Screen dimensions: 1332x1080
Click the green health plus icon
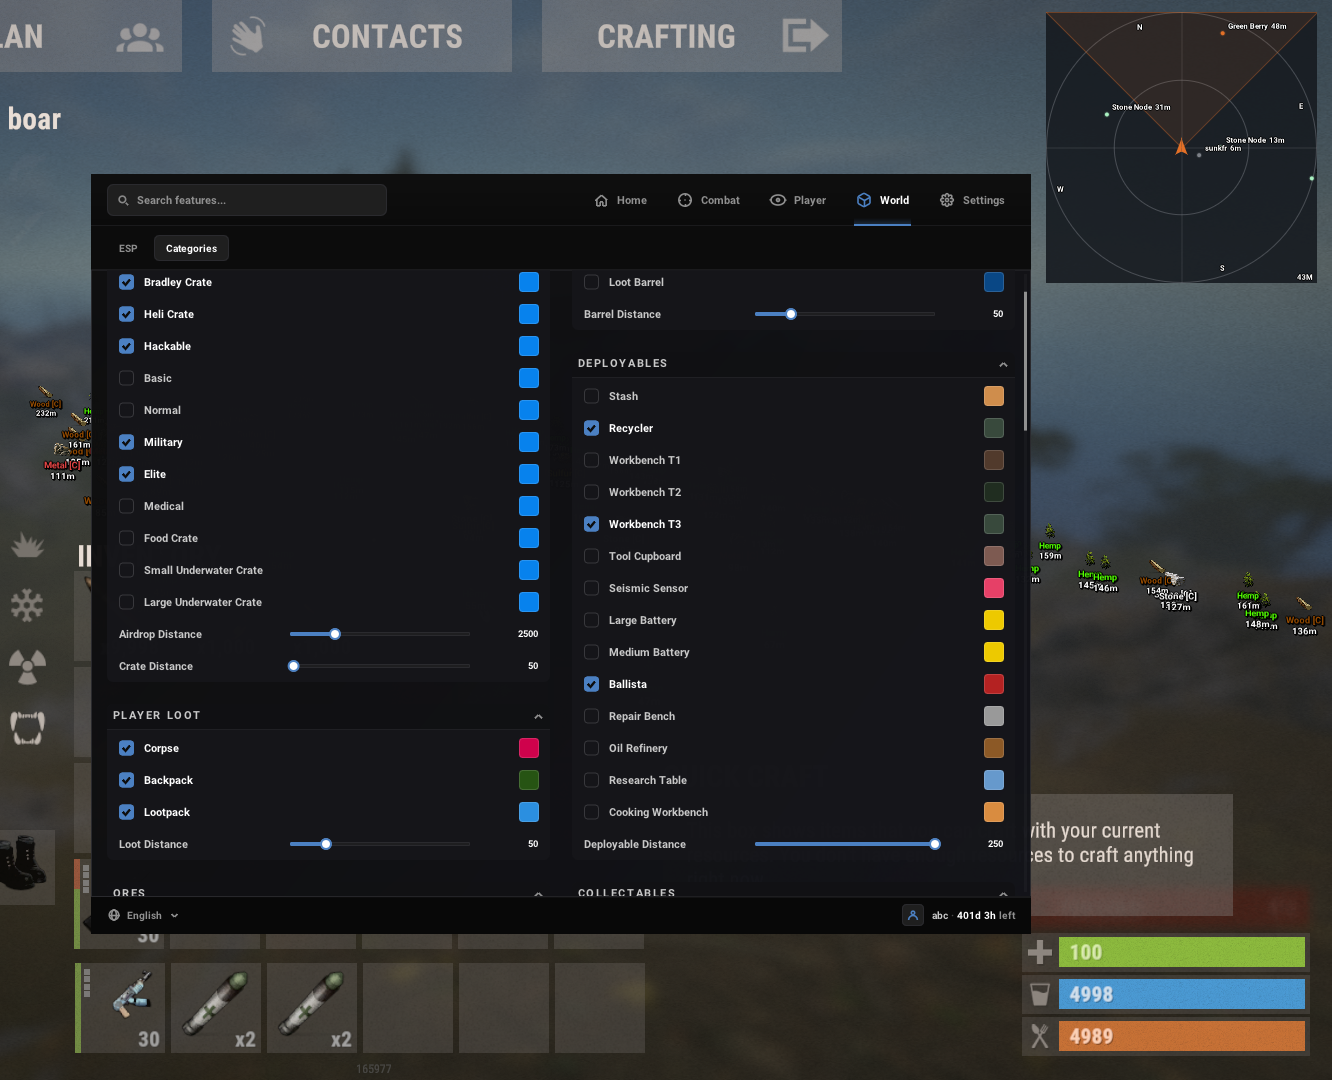1040,952
